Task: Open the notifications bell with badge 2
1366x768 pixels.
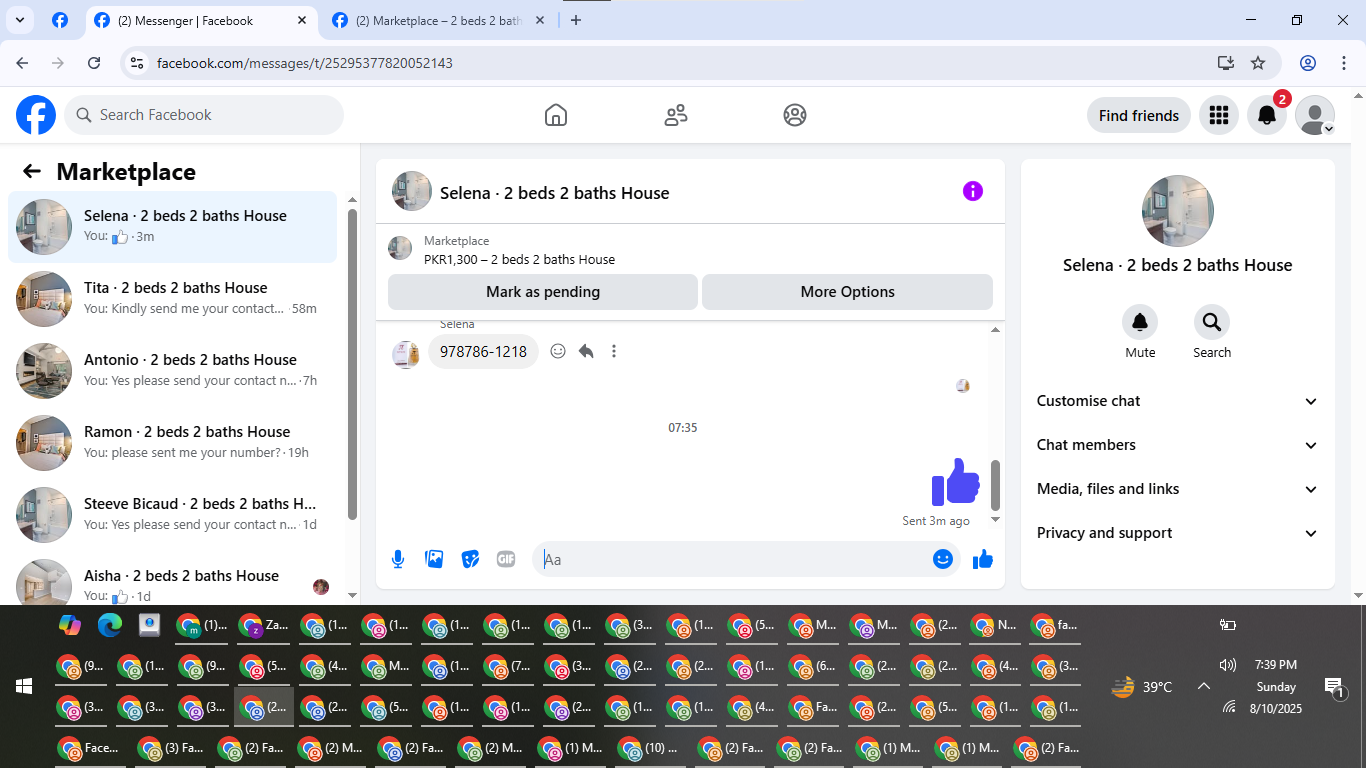Action: pos(1267,115)
